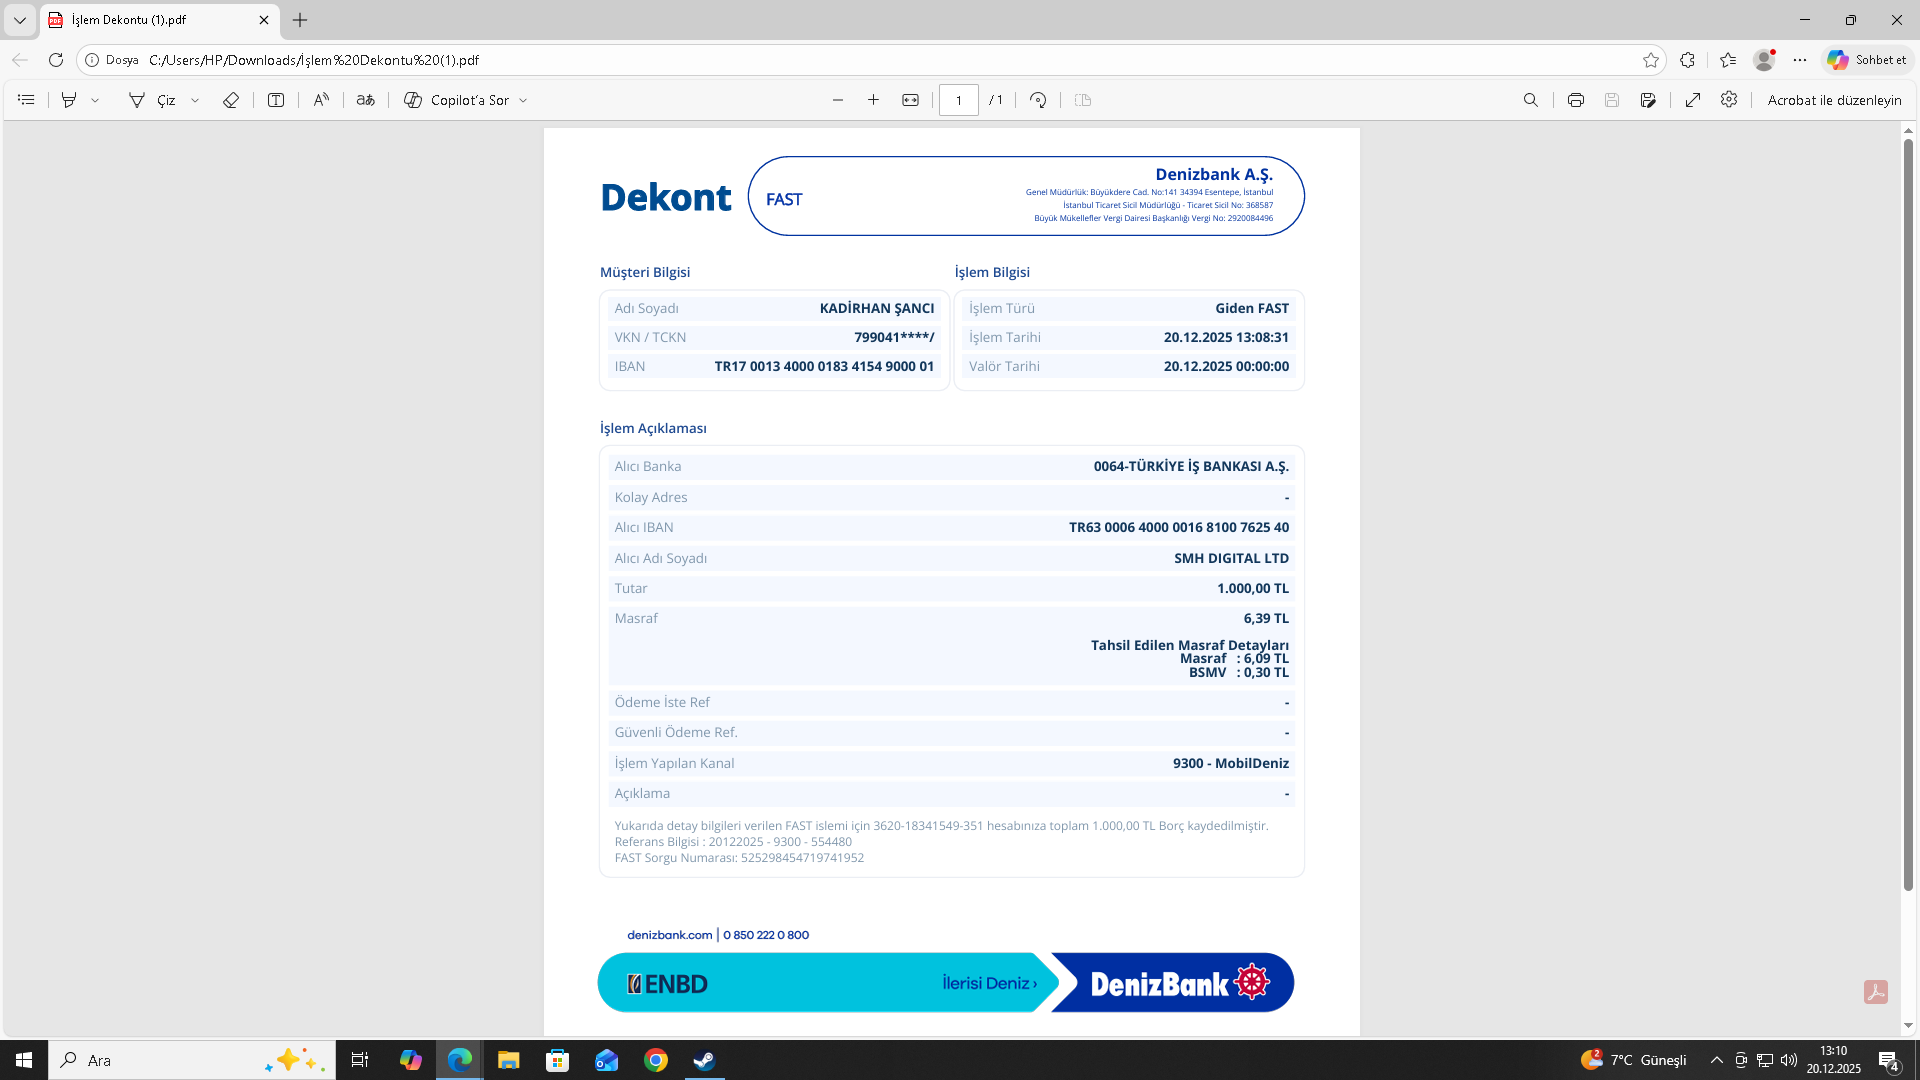Open File Explorer from the taskbar
Screen dimensions: 1920x1080
click(509, 1060)
